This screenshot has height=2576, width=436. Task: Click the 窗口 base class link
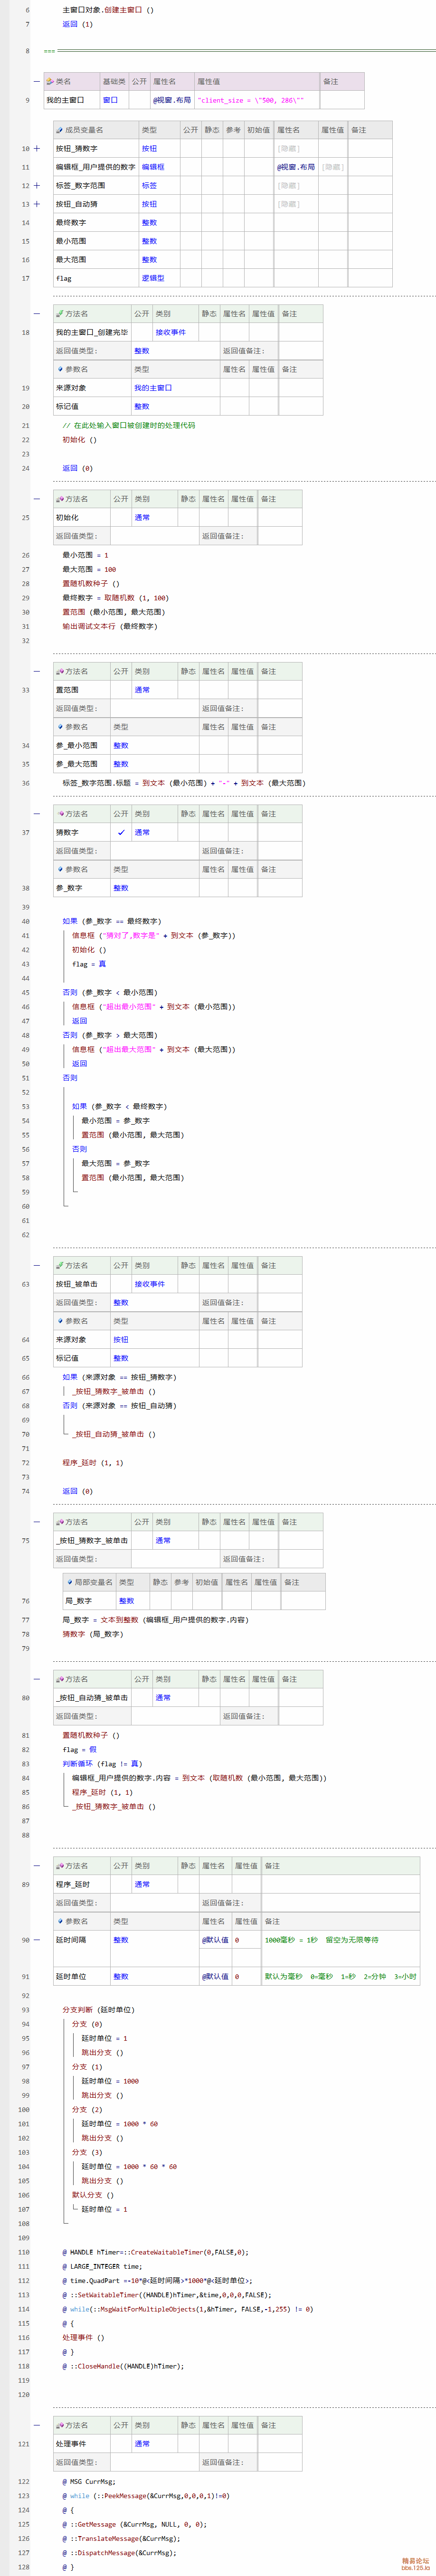(110, 100)
